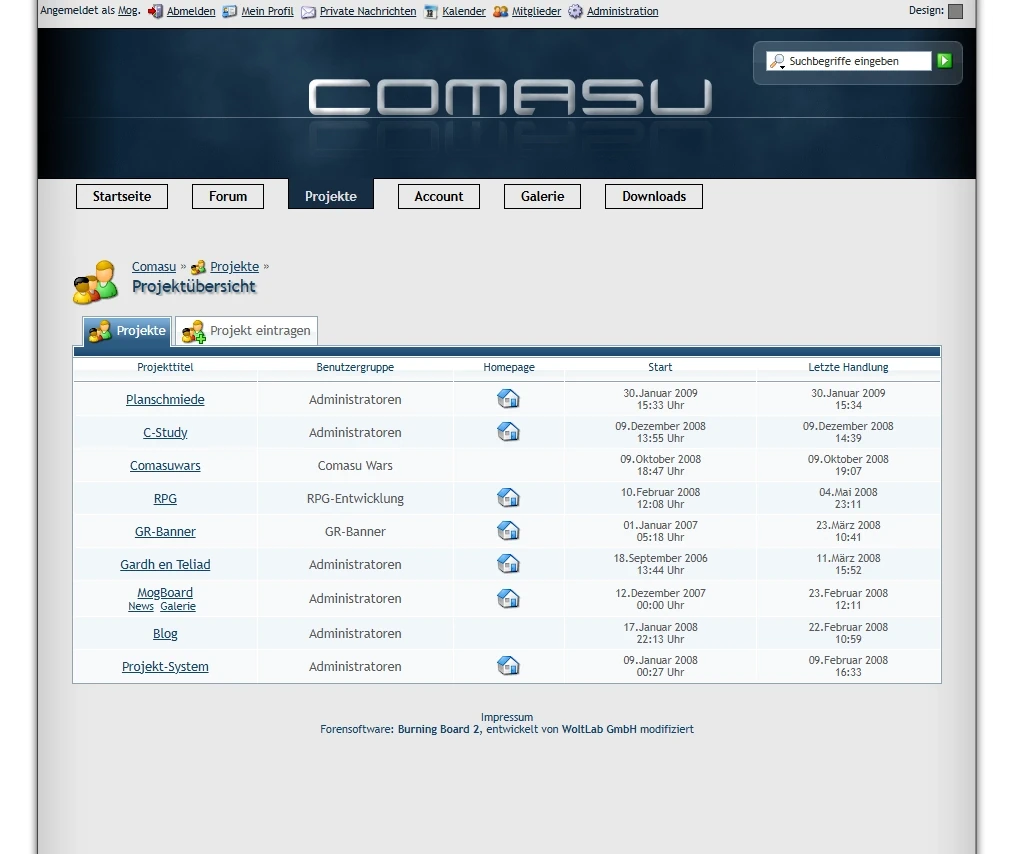Open the Projekt-System project link
The width and height of the screenshot is (1017, 854).
pyautogui.click(x=165, y=667)
